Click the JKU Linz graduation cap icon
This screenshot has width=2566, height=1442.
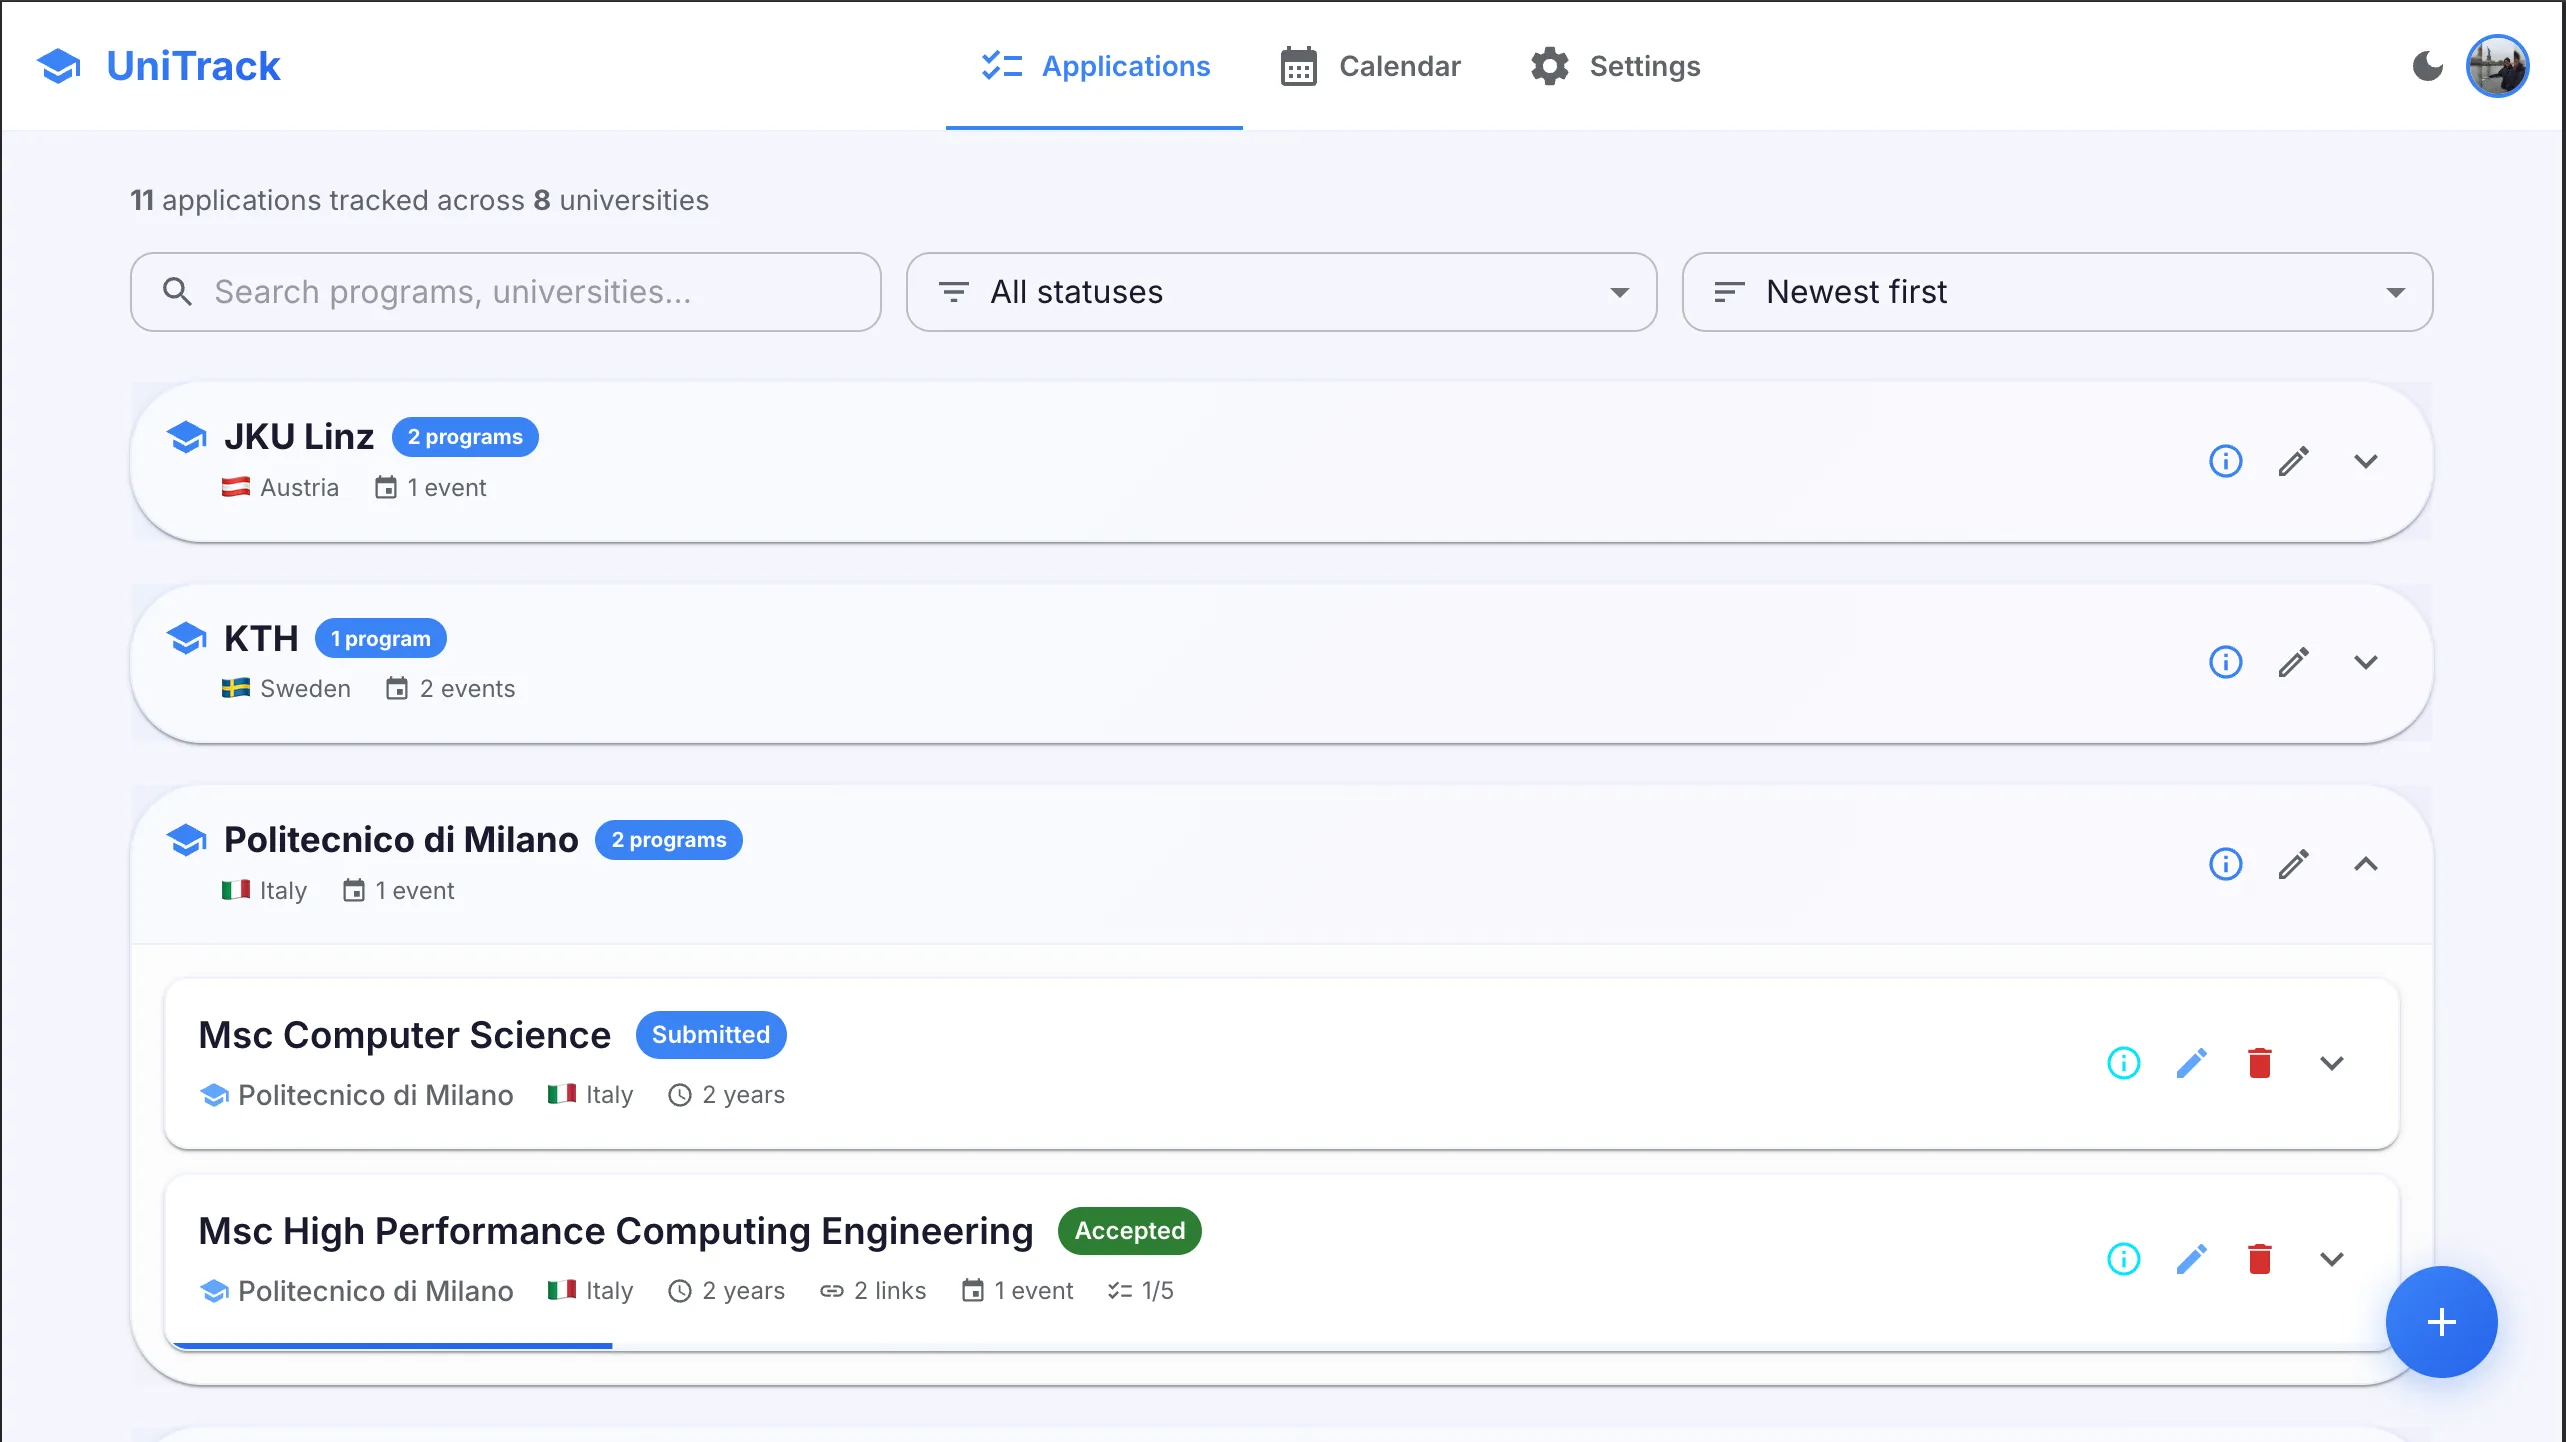coord(187,437)
